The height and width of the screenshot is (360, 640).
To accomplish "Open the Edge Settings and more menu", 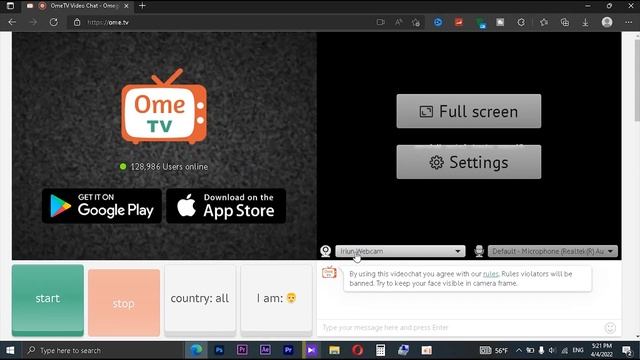I will 629,22.
